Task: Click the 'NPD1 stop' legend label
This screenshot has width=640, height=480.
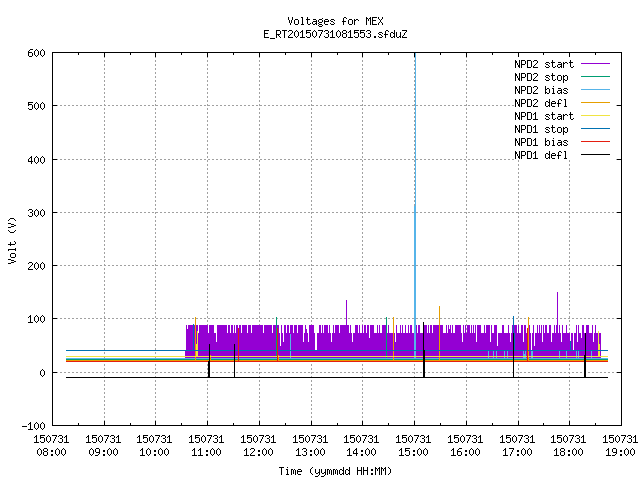Action: click(541, 129)
